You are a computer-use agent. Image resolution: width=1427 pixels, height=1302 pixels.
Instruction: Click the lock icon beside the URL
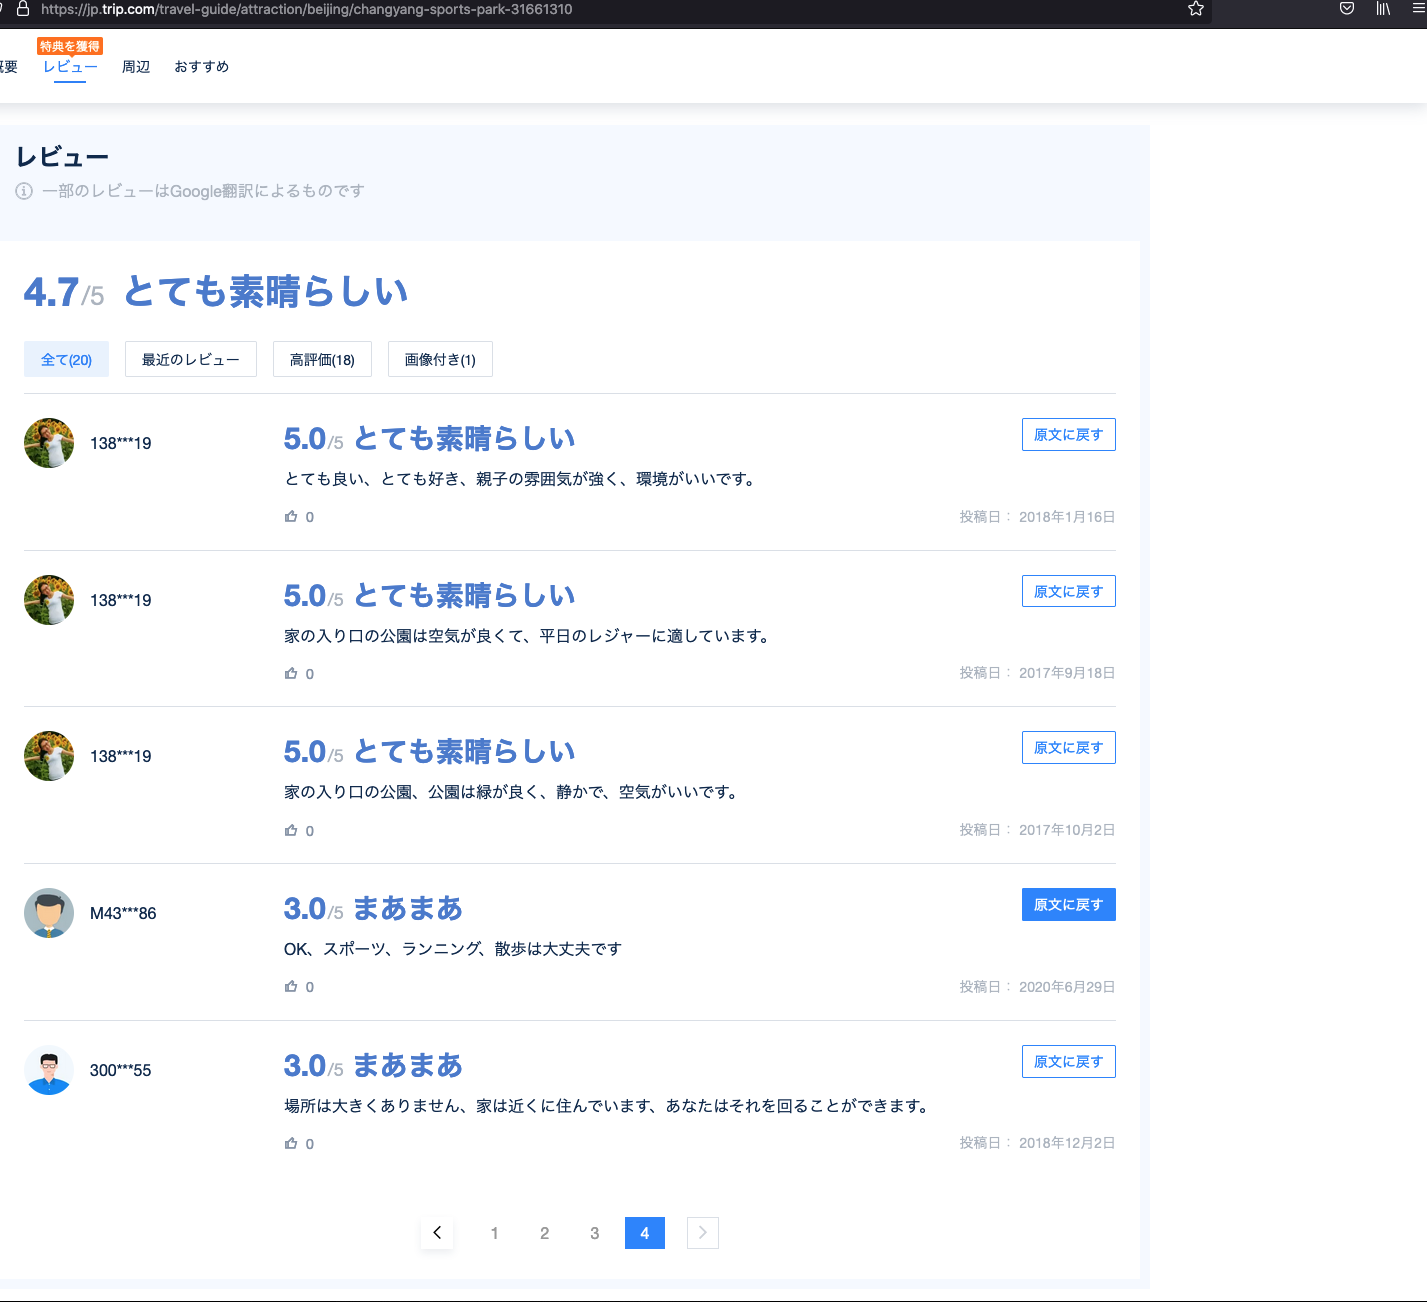(23, 9)
